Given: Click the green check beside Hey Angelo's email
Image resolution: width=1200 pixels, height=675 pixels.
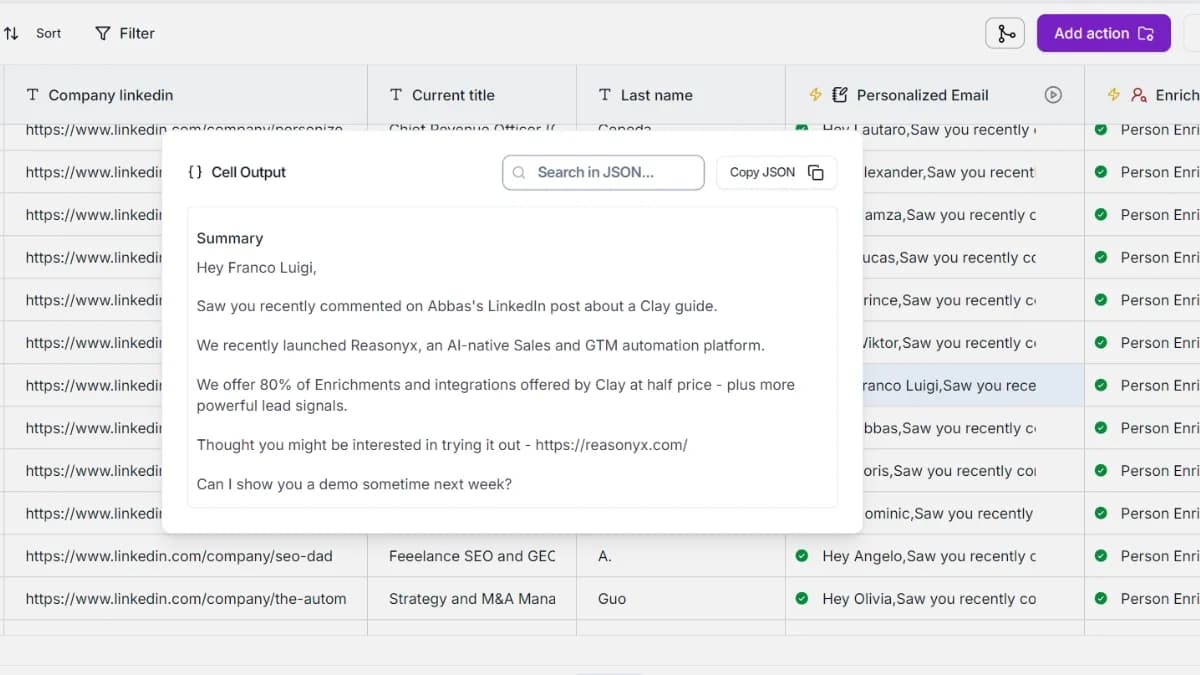Looking at the screenshot, I should coord(801,556).
